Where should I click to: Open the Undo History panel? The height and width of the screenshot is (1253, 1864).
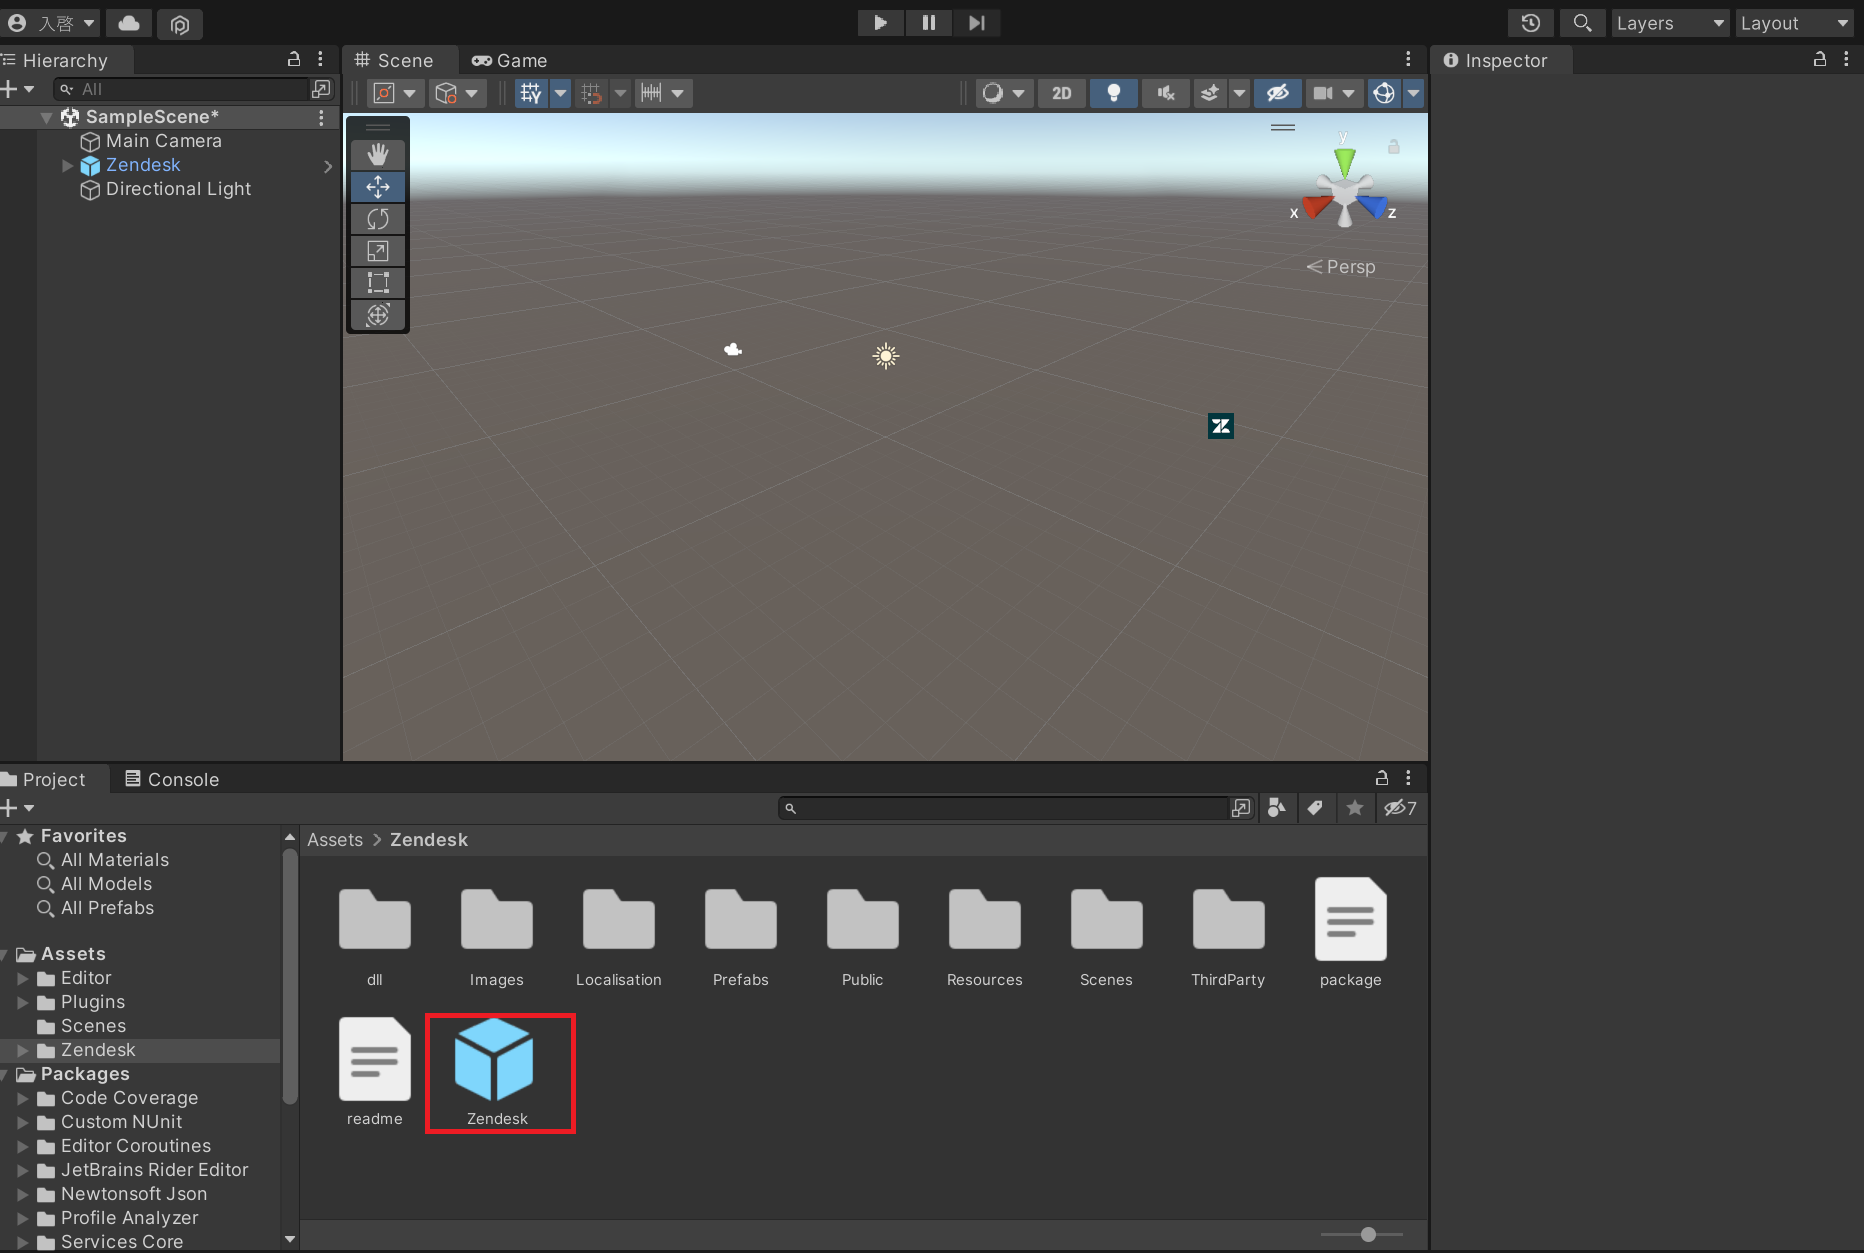(1530, 23)
